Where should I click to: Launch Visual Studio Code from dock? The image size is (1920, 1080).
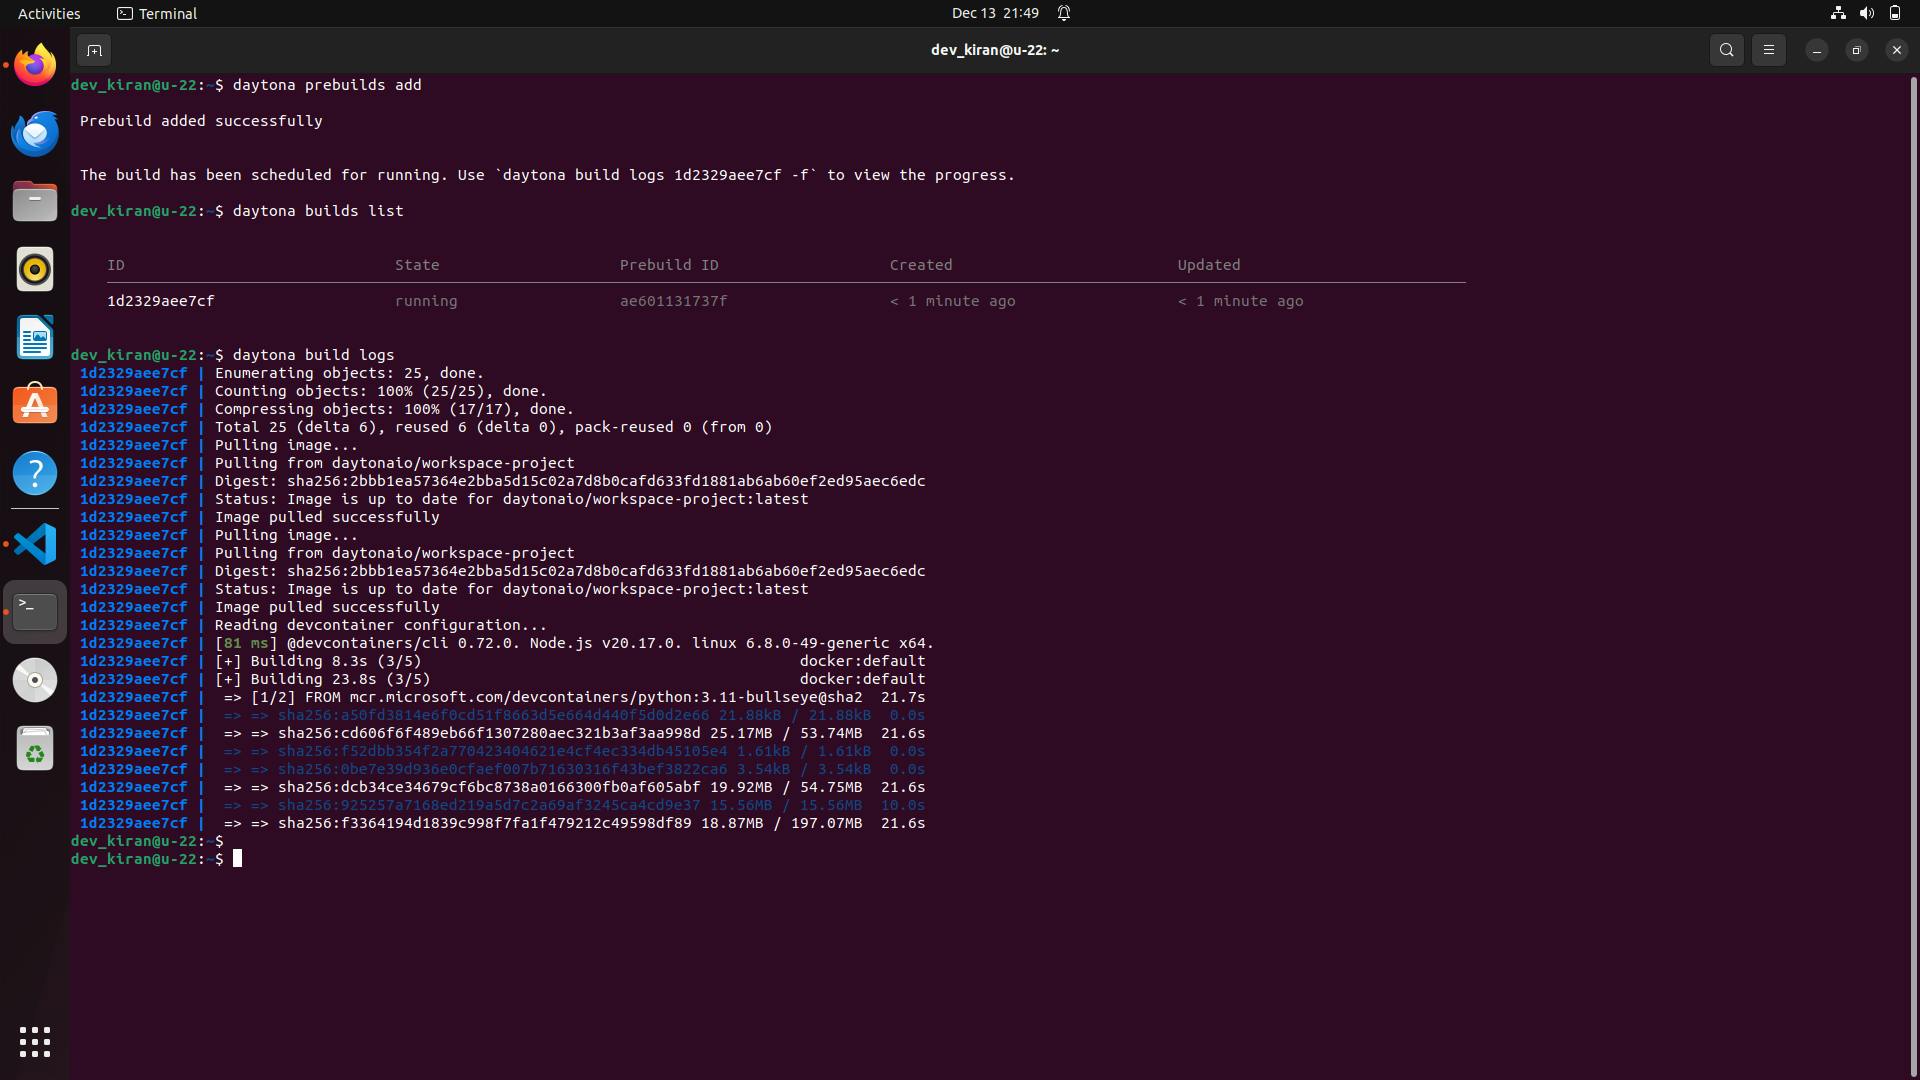[35, 544]
